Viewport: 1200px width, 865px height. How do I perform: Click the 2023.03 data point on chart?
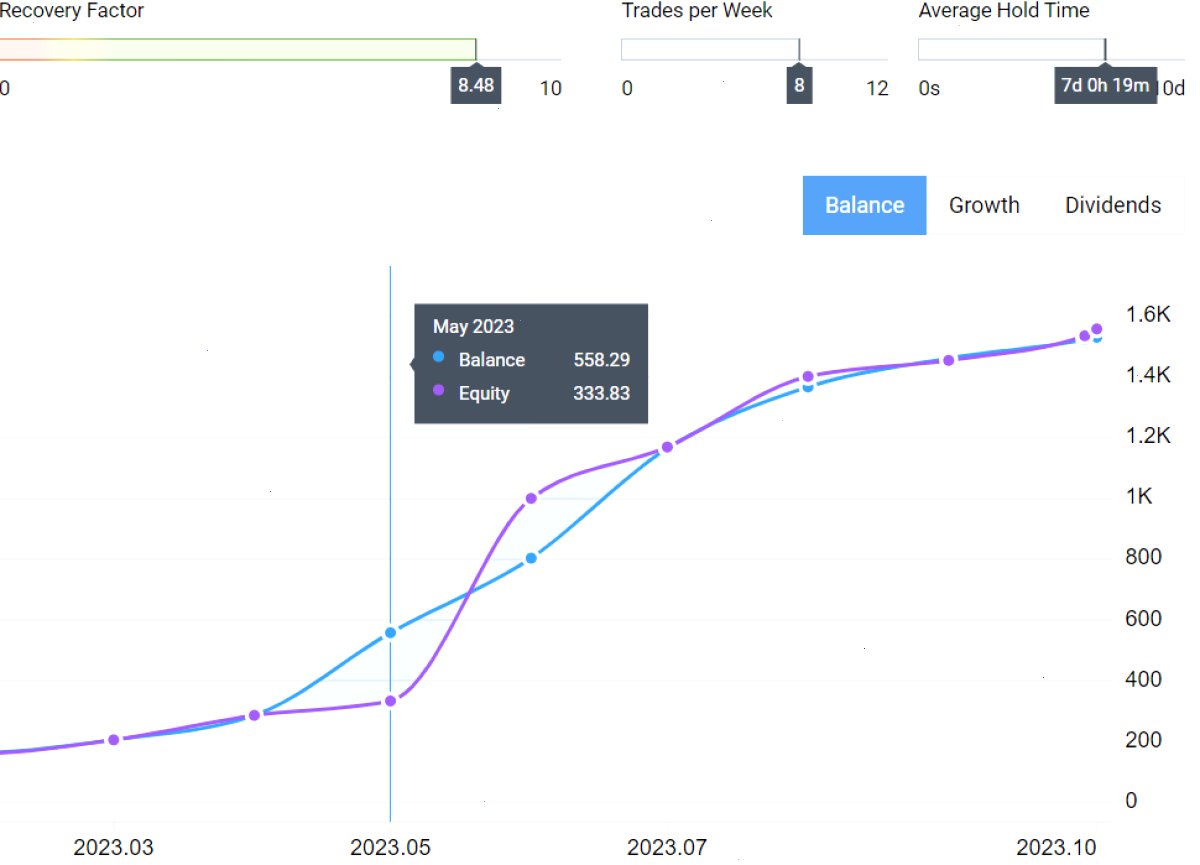tap(113, 739)
